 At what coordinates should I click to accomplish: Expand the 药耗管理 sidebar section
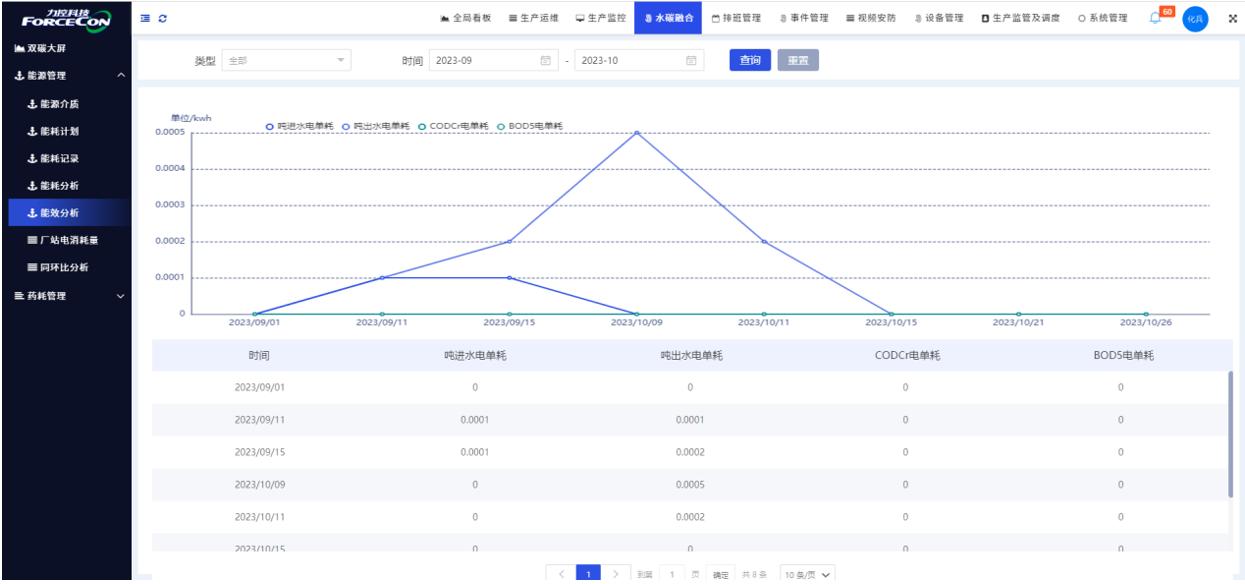[65, 295]
